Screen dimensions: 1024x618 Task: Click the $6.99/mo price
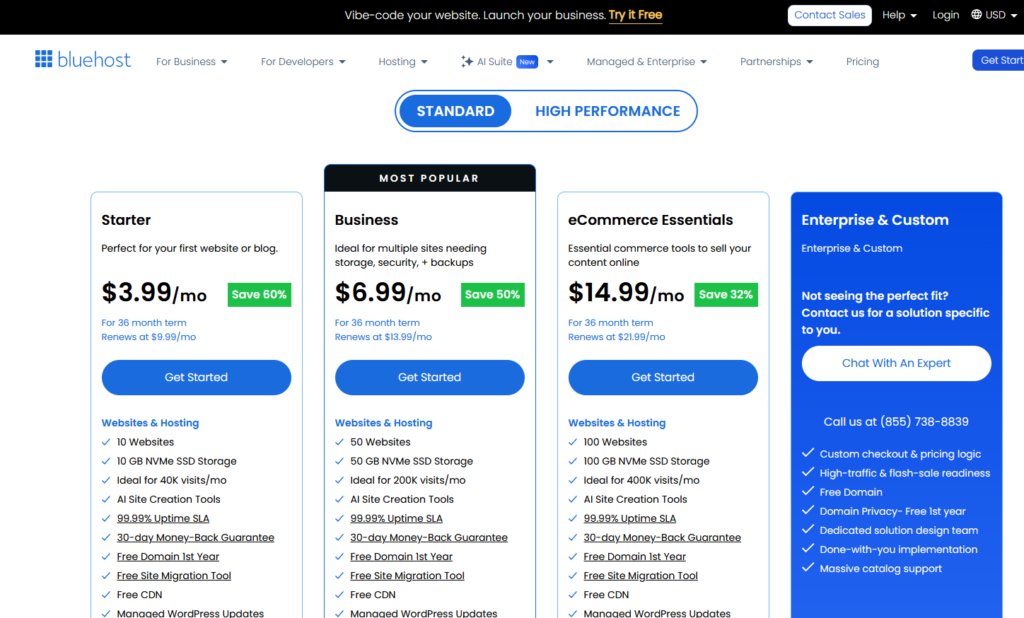coord(388,292)
